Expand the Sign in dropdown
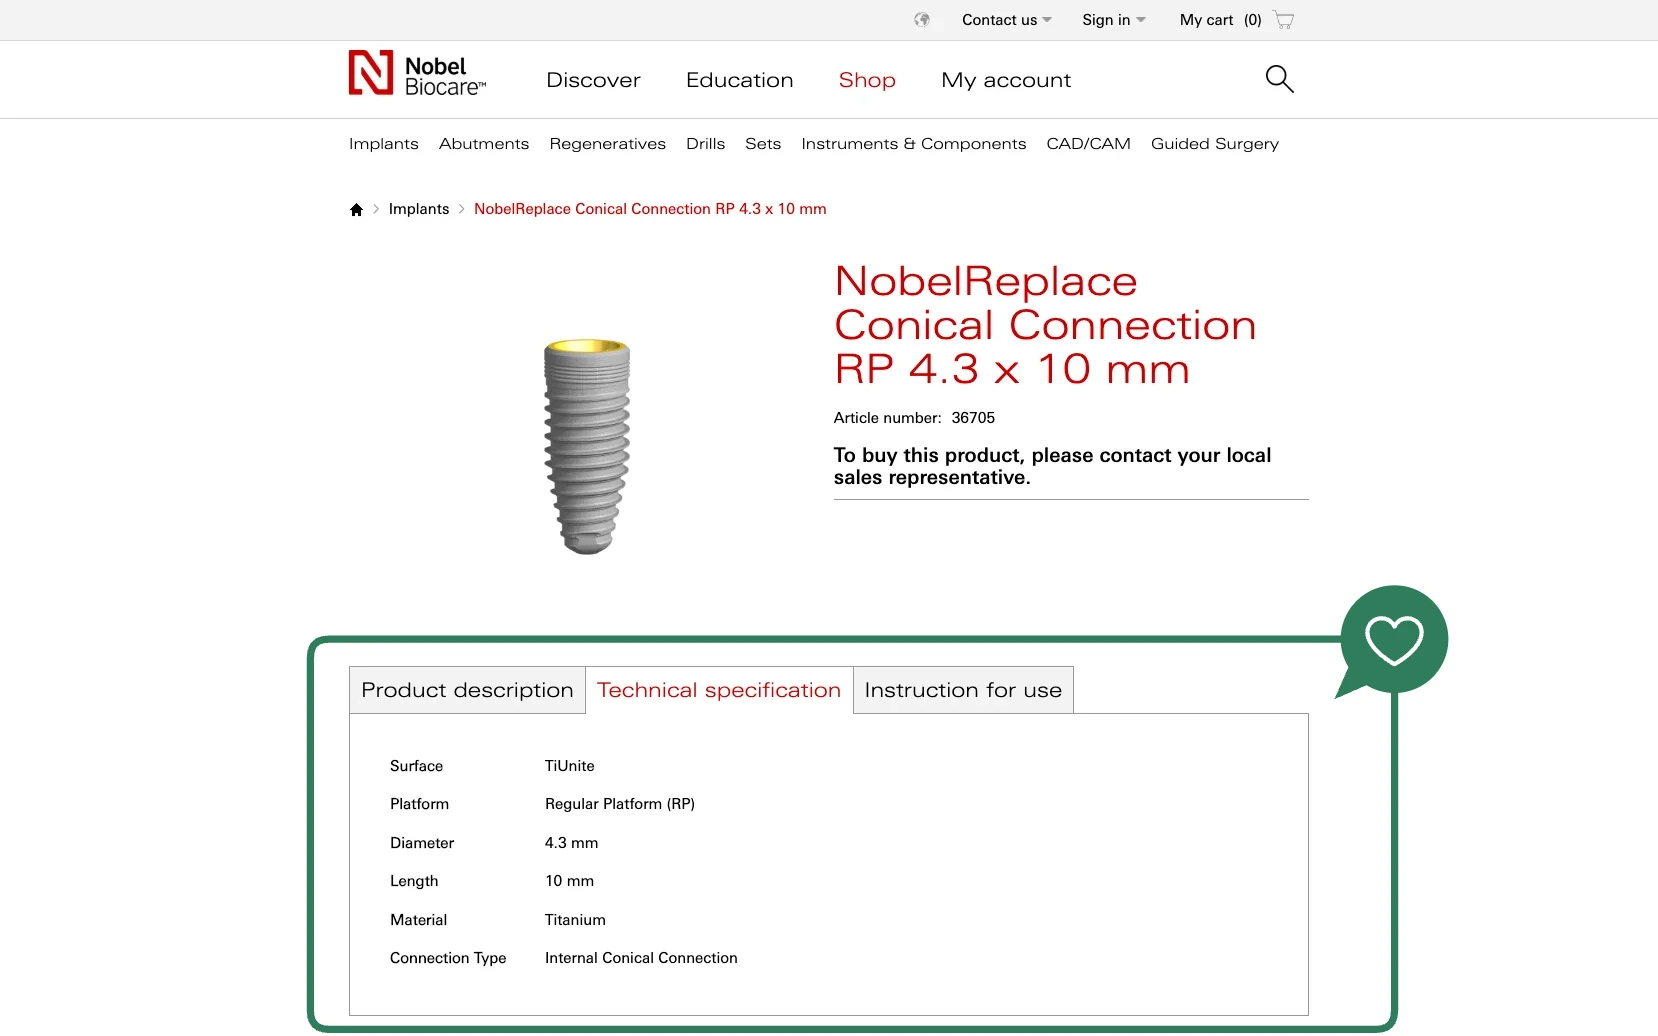This screenshot has height=1036, width=1658. (1114, 20)
